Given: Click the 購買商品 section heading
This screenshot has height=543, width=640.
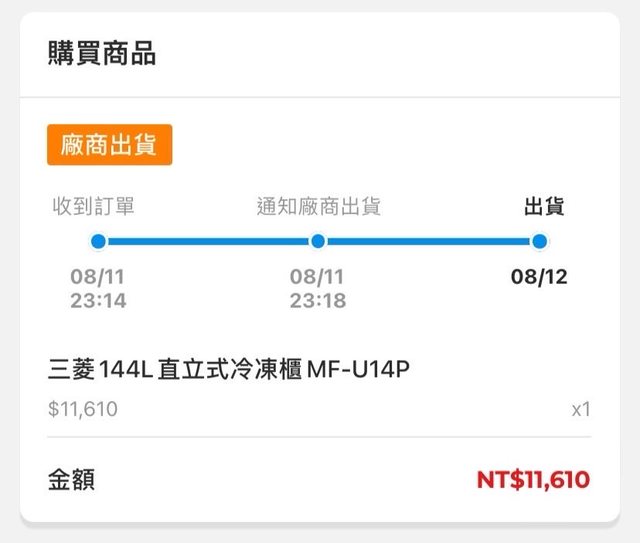Looking at the screenshot, I should 102,54.
